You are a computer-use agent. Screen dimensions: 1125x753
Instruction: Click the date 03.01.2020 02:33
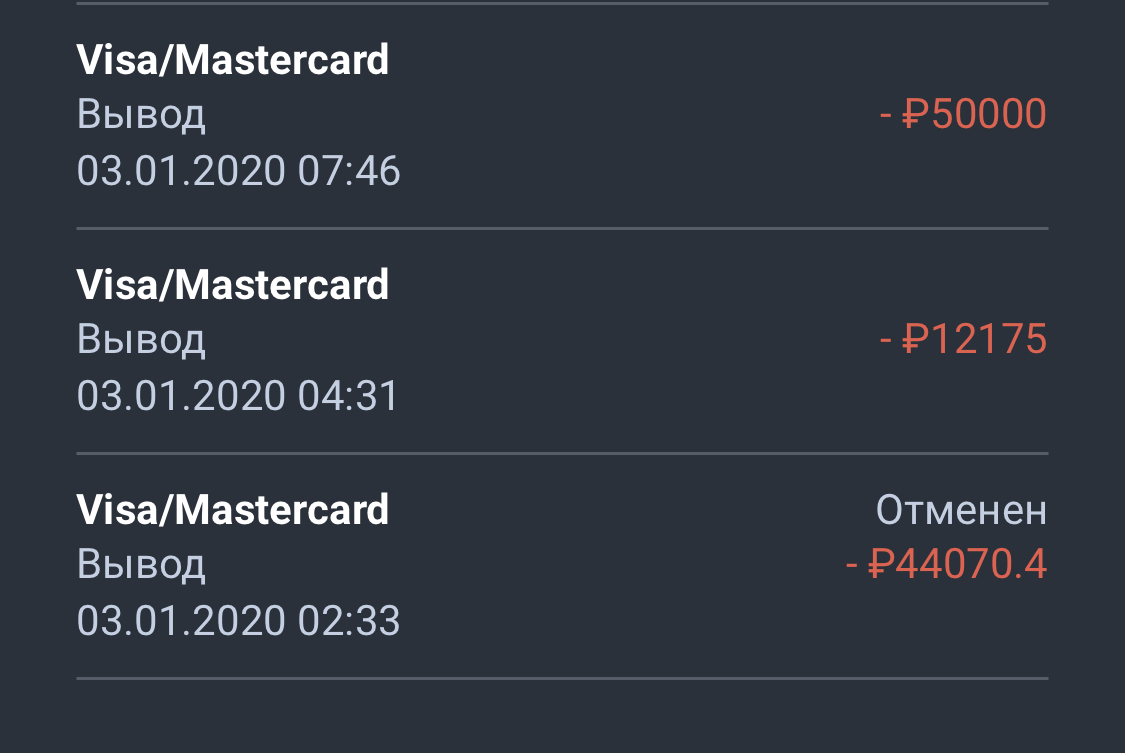[238, 621]
